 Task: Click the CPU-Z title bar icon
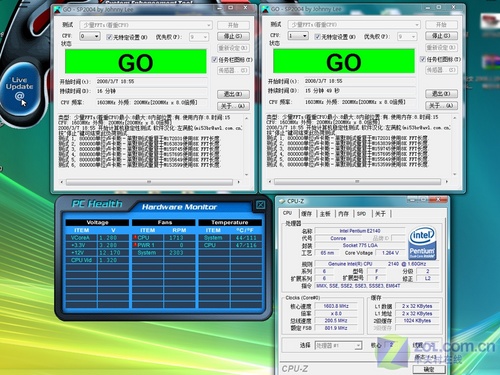point(282,201)
